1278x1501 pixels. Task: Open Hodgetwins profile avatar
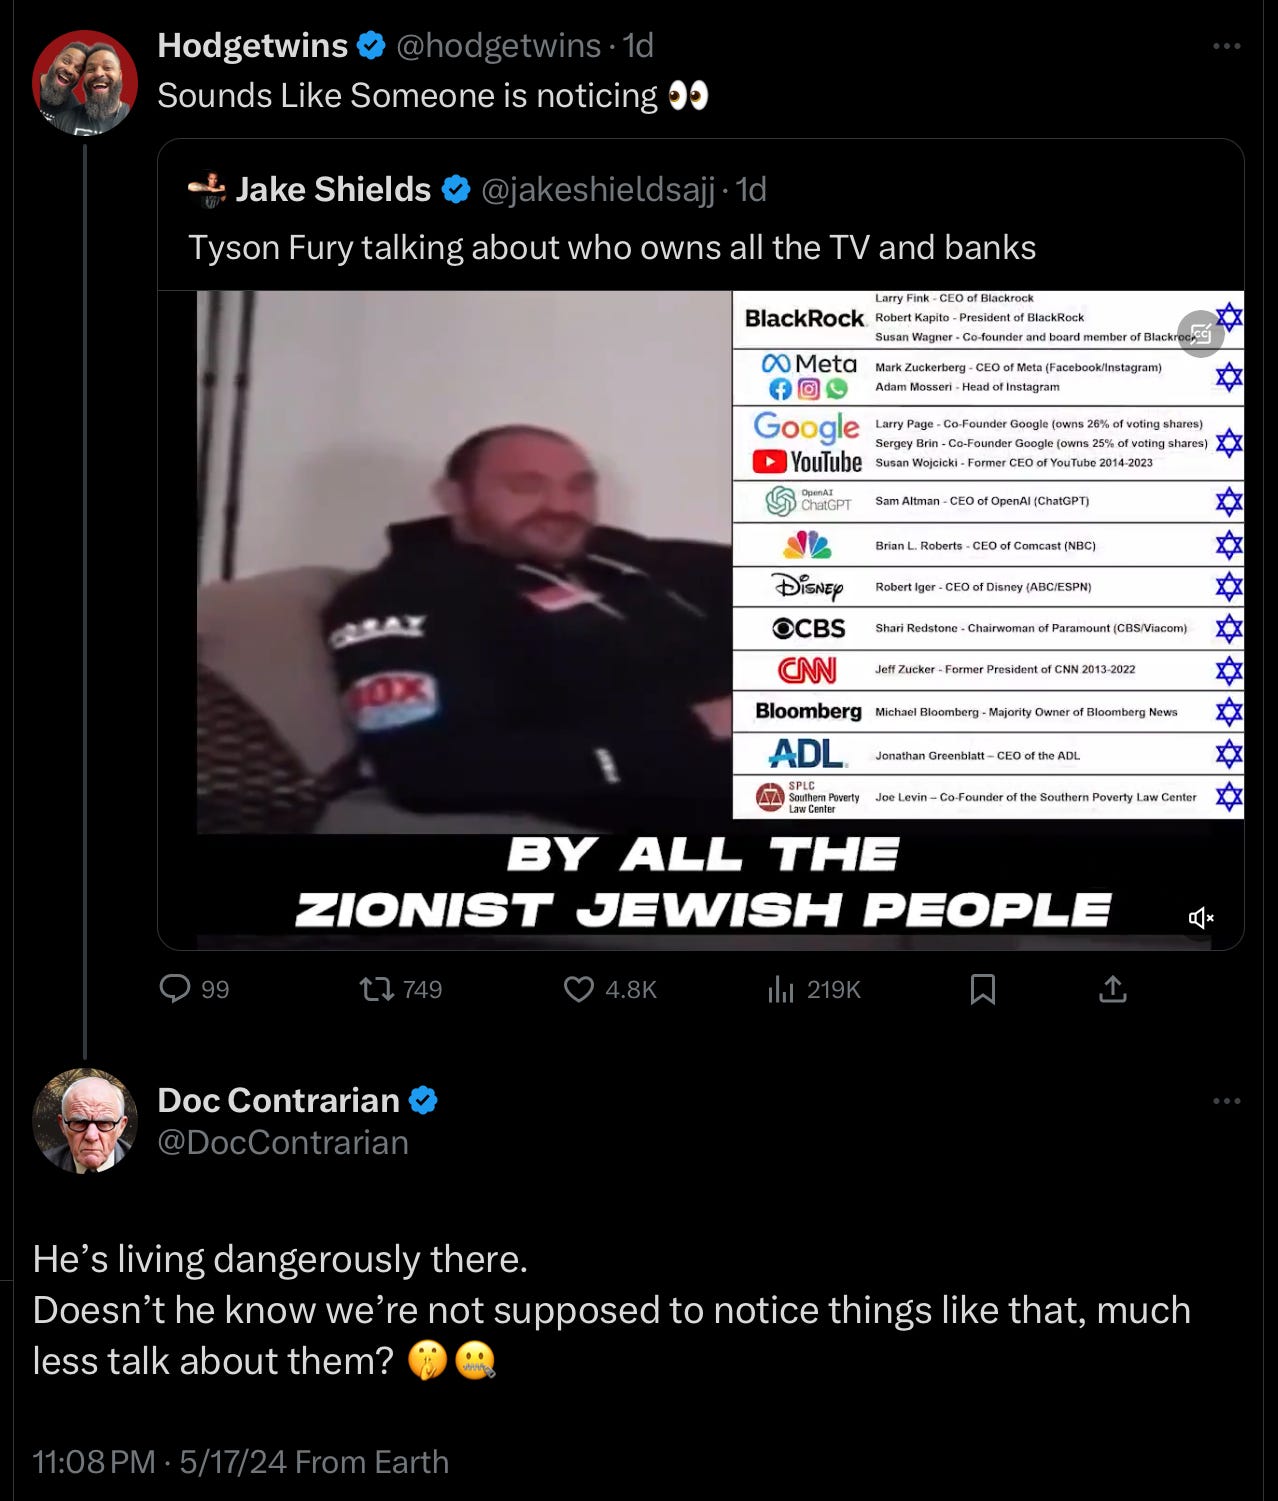85,82
